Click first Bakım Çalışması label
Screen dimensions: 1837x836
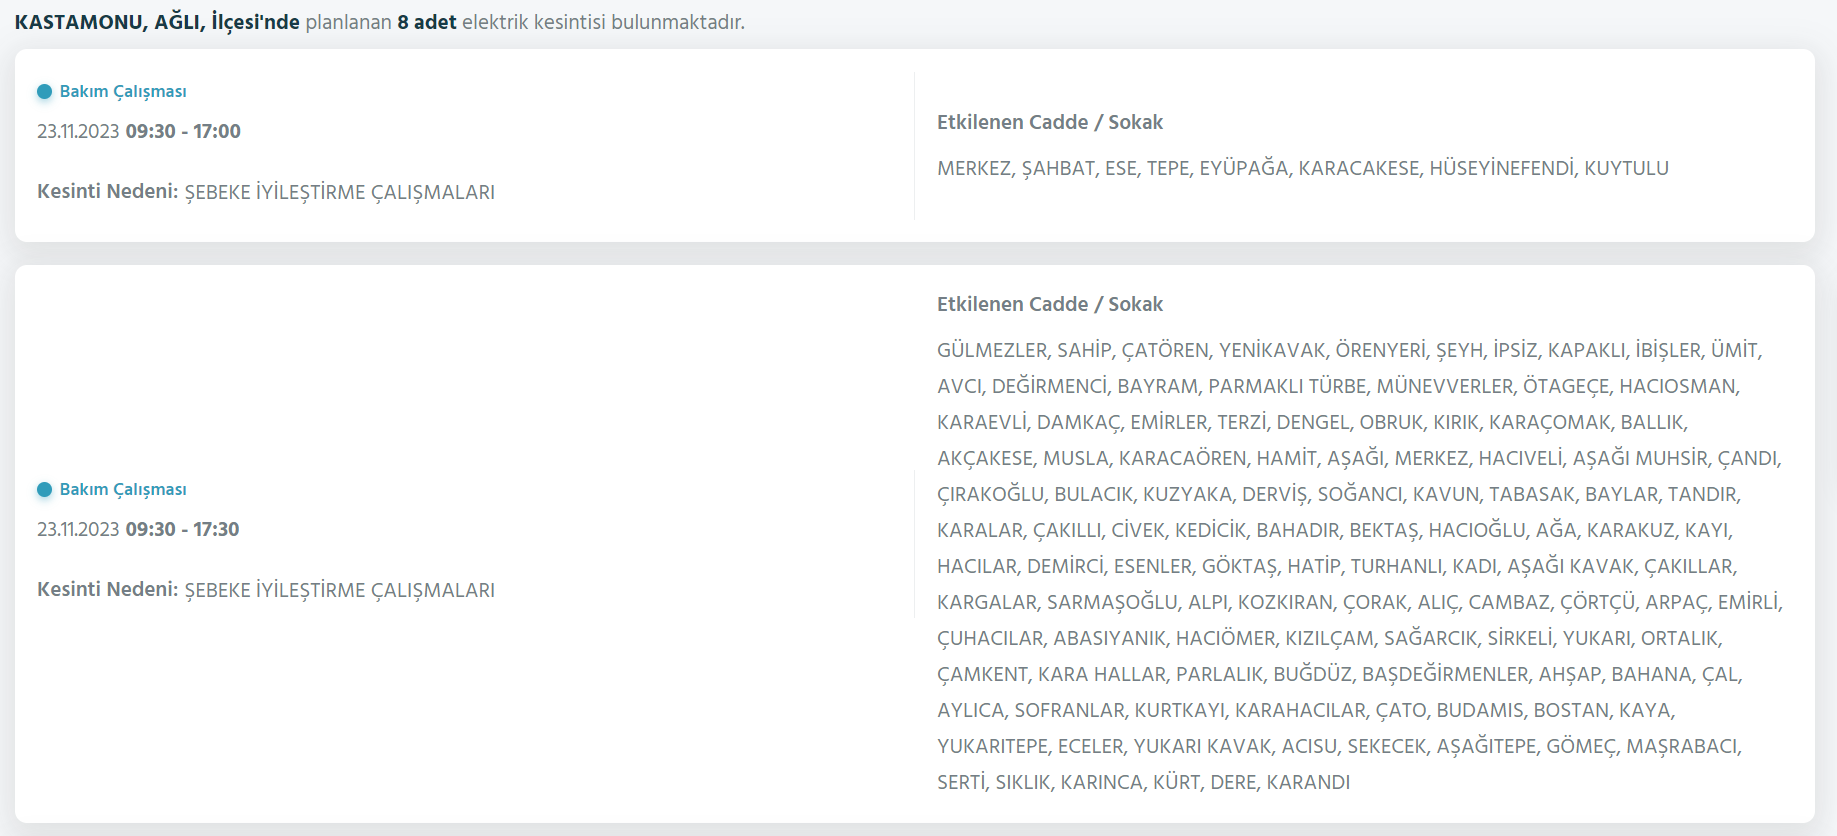[123, 92]
